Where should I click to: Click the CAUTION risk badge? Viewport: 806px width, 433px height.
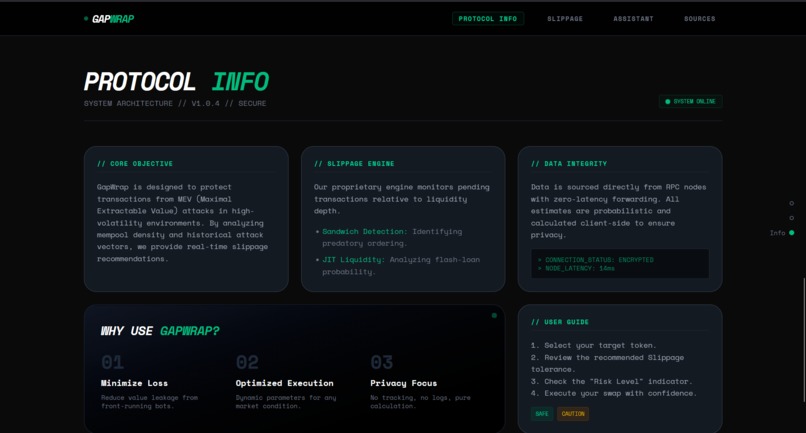coord(573,413)
